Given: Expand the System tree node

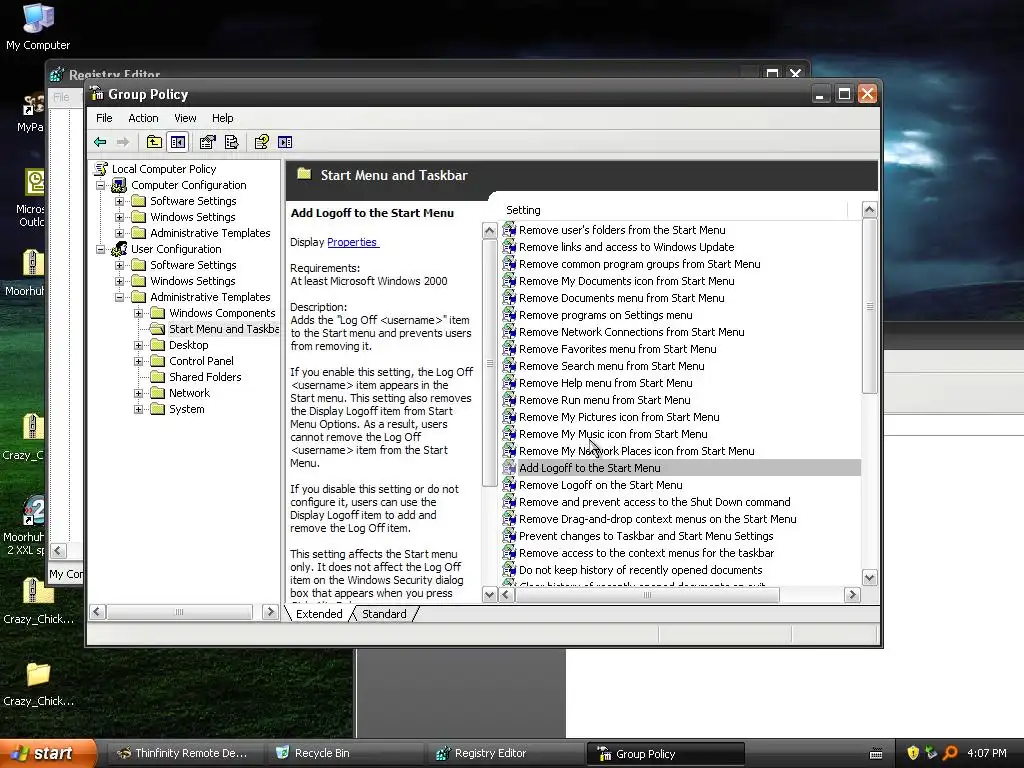Looking at the screenshot, I should (138, 409).
